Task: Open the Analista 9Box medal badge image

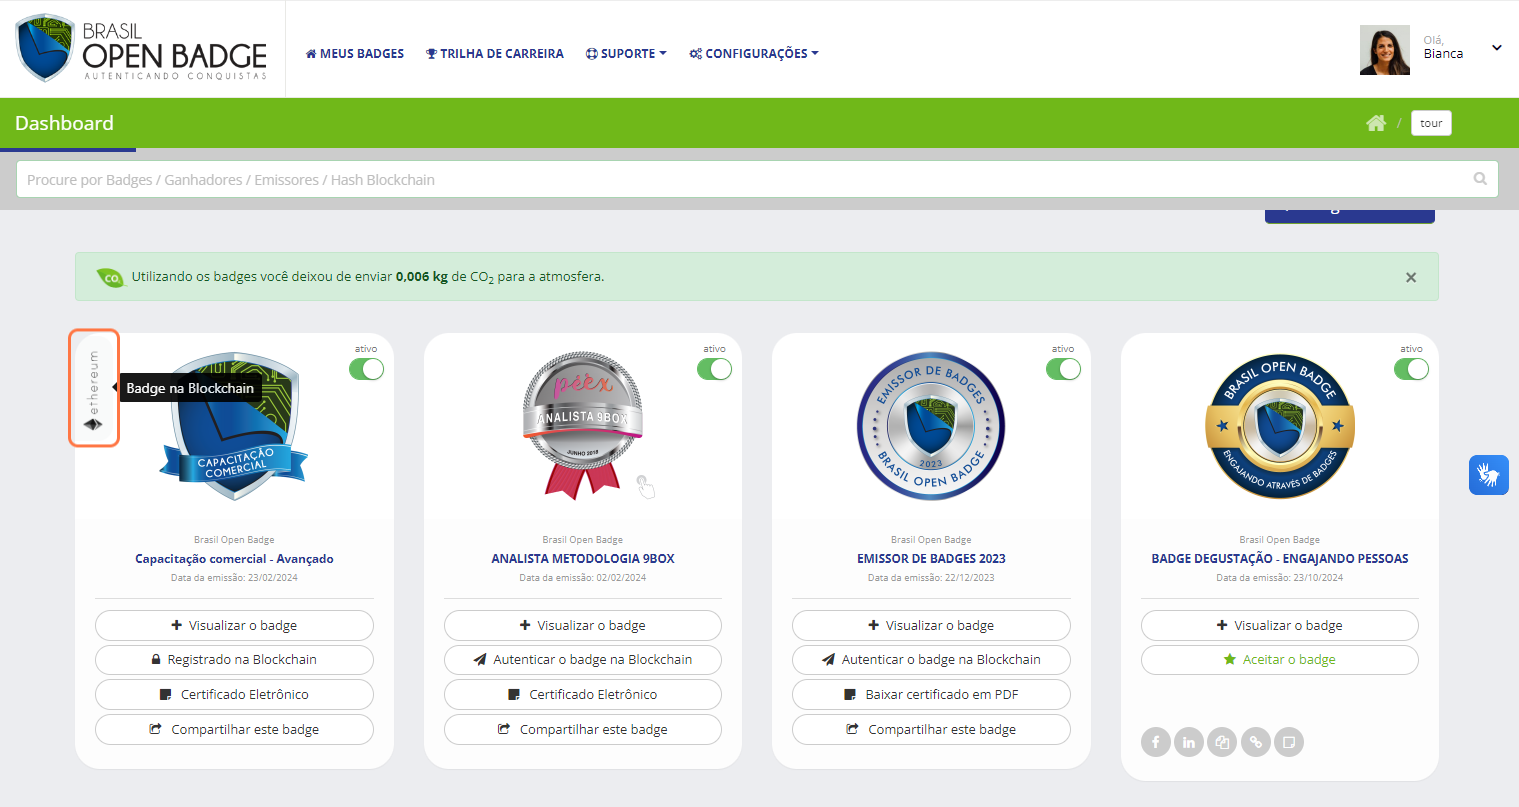Action: 583,426
